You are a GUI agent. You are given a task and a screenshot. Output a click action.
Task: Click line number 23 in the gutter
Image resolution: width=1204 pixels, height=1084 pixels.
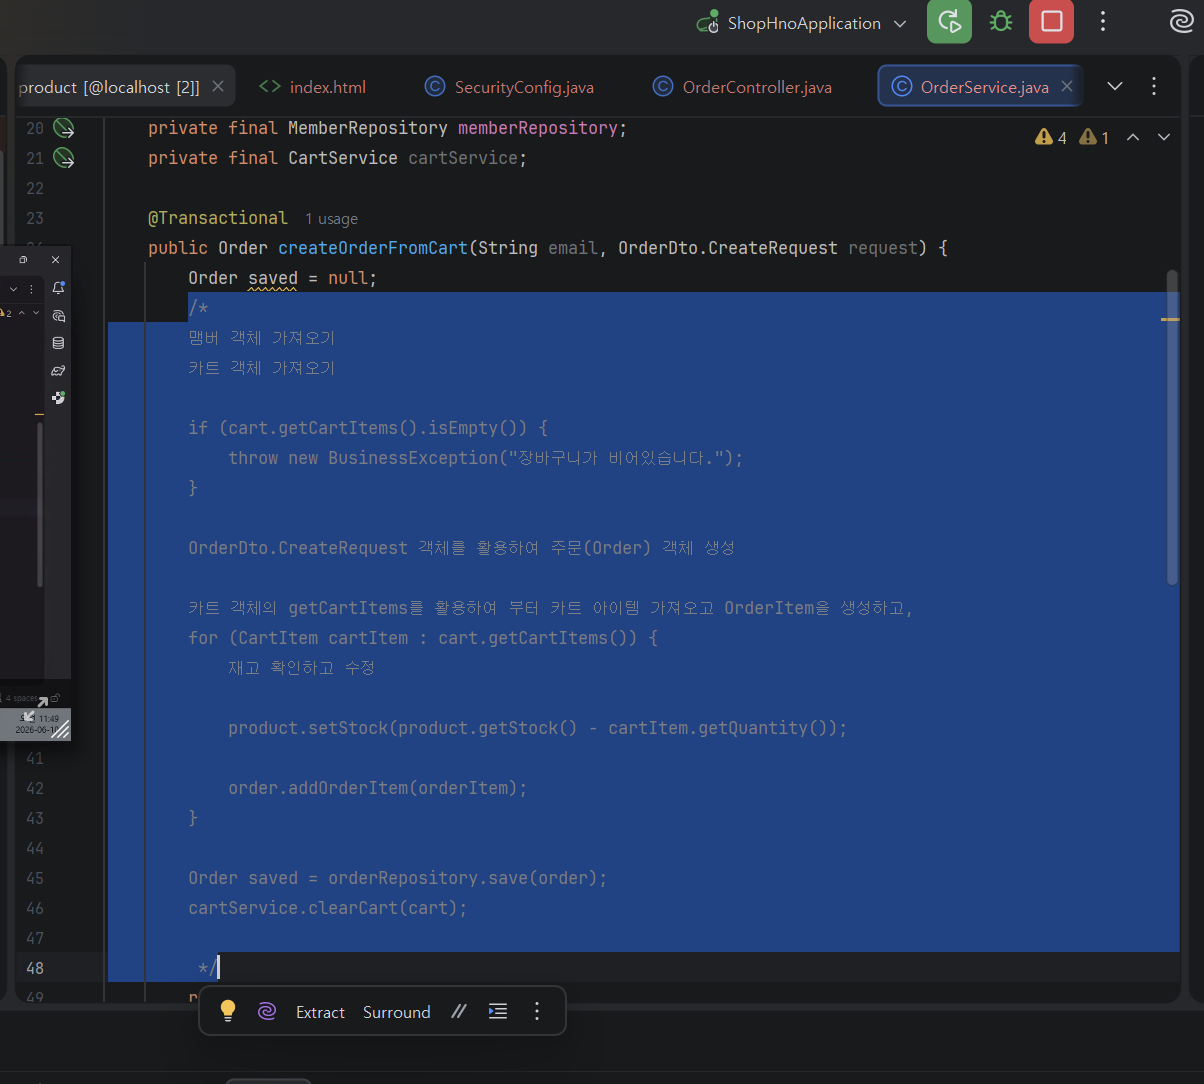click(x=35, y=218)
